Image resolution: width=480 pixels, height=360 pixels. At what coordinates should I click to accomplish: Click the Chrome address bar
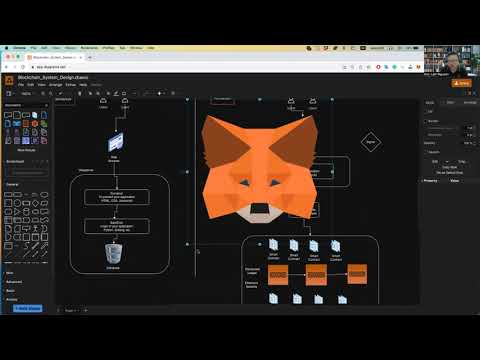(x=187, y=67)
